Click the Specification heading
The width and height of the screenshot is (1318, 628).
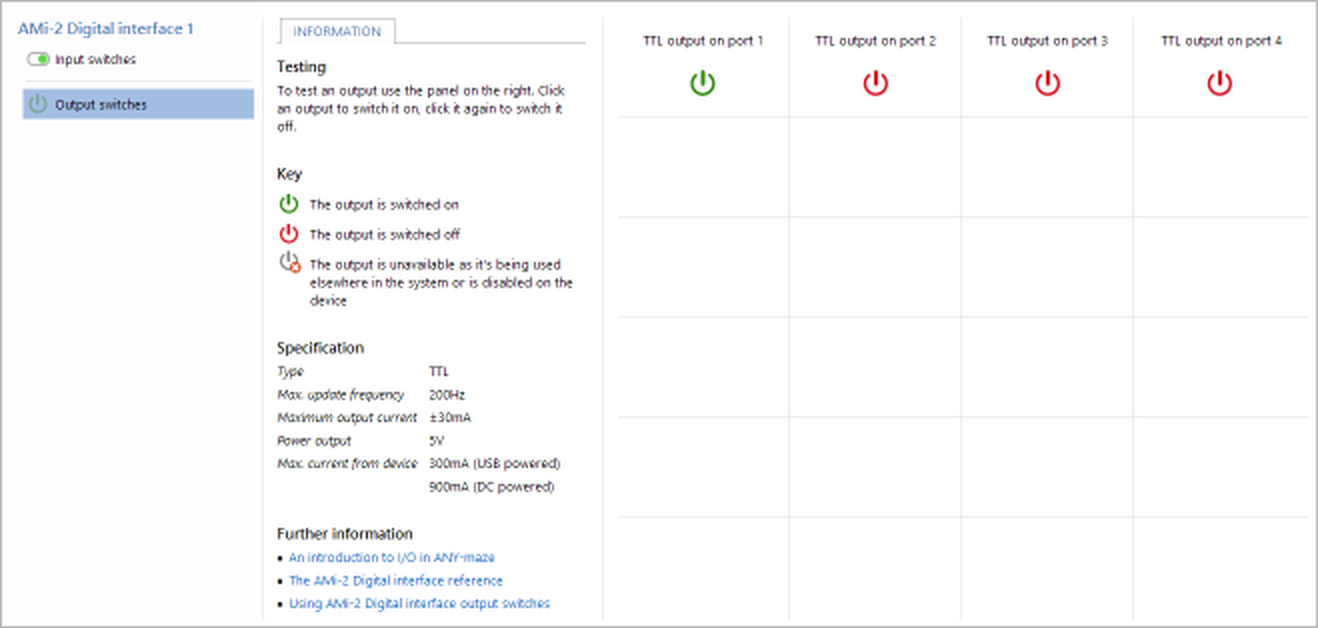coord(320,348)
